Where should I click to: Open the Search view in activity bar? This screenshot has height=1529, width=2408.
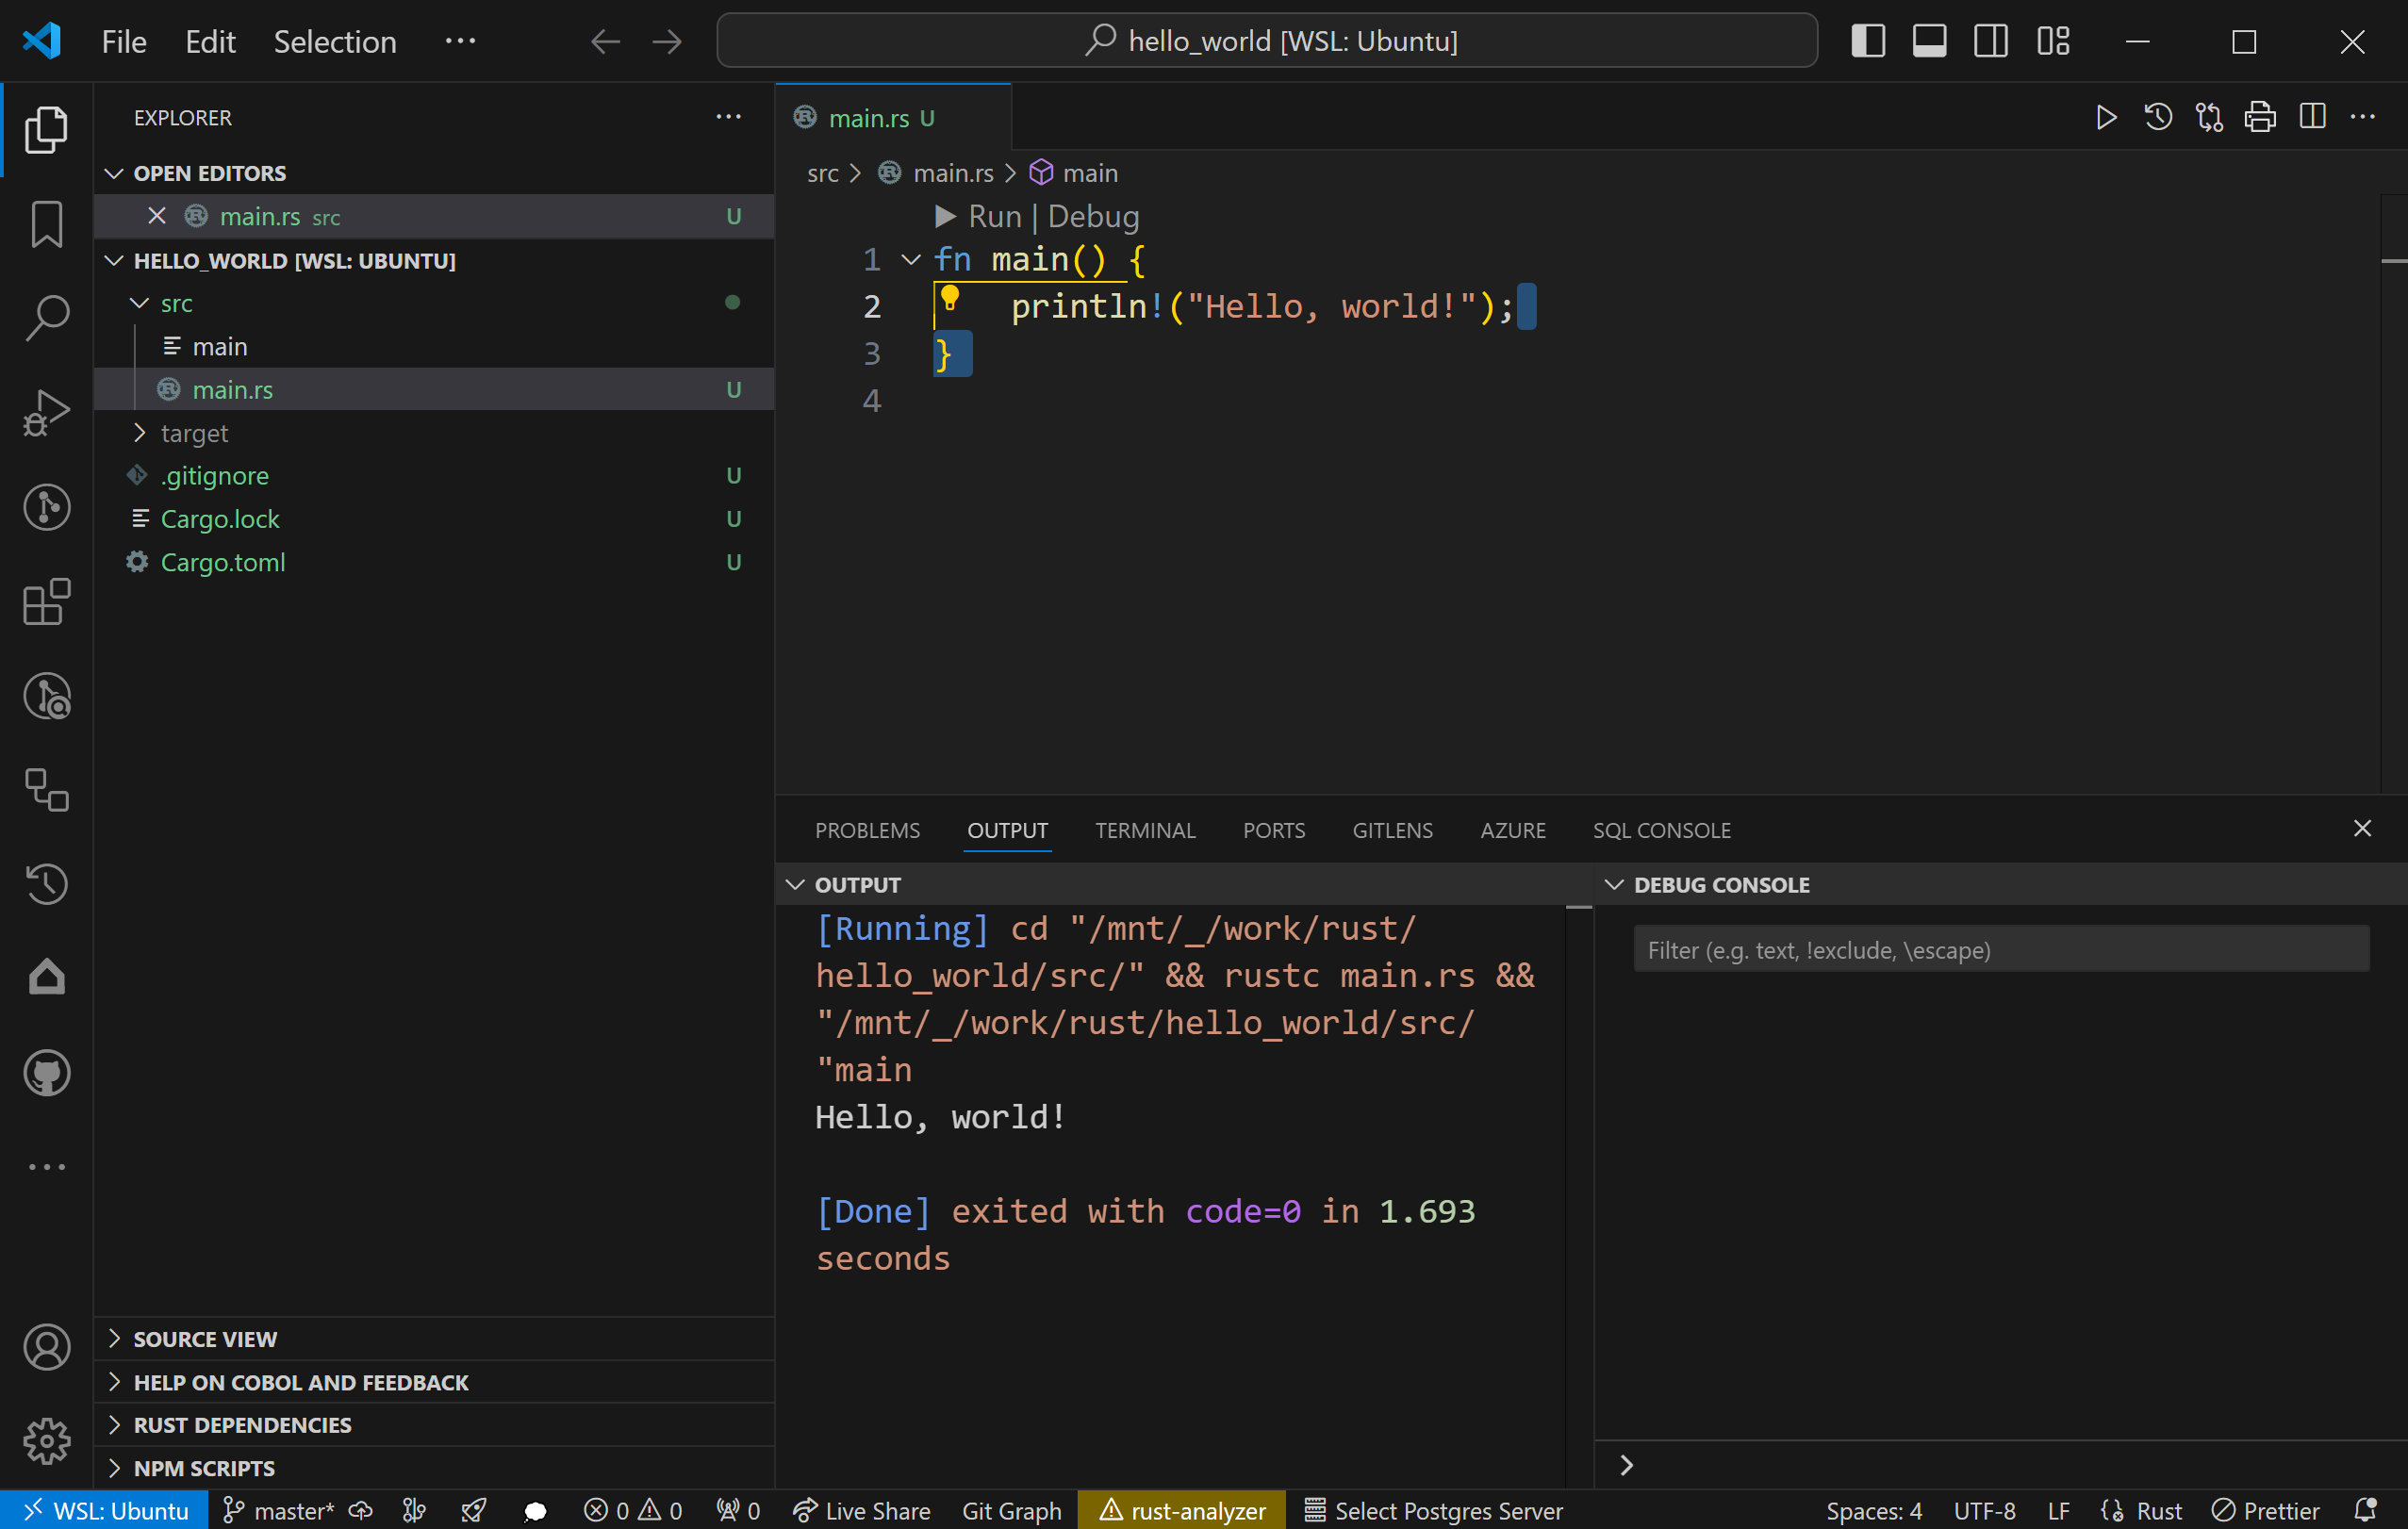(46, 318)
